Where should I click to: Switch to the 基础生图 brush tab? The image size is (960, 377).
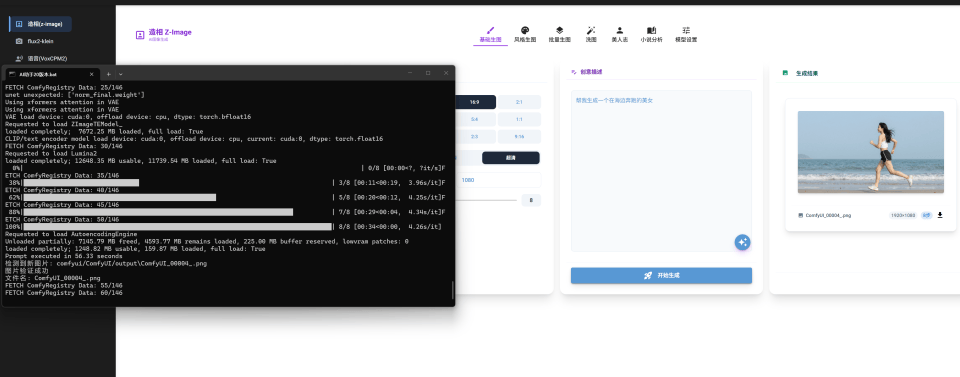490,34
